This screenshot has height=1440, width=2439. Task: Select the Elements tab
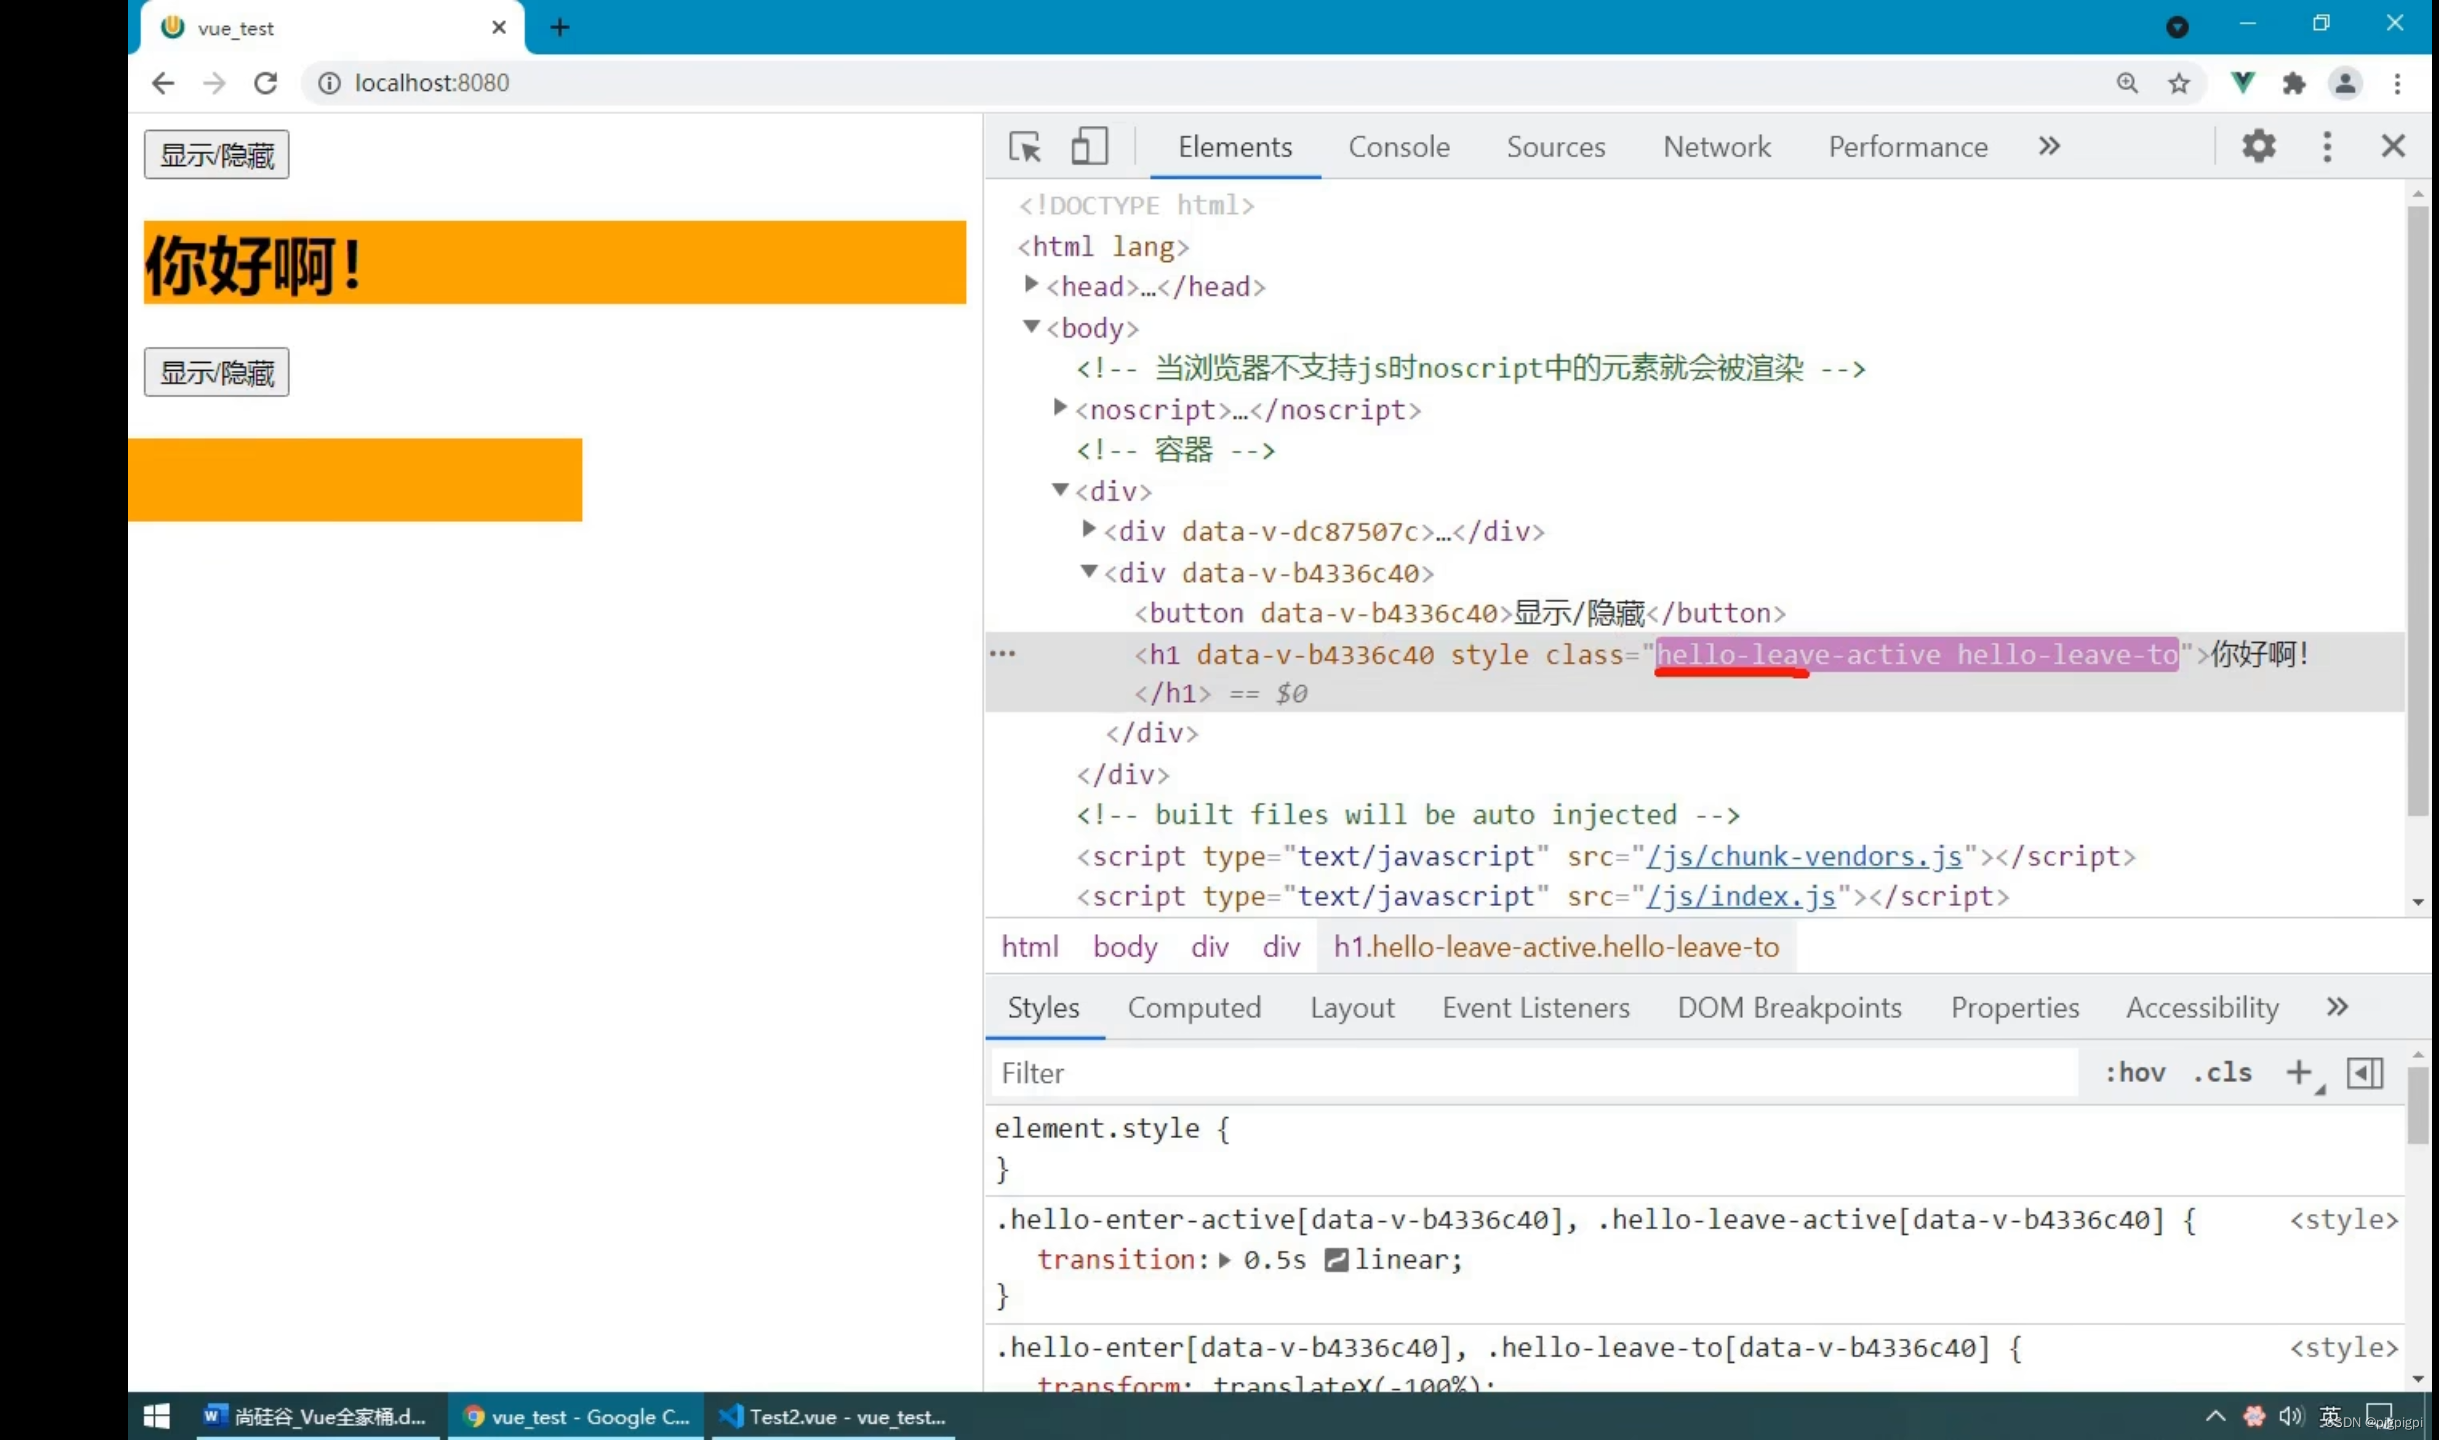click(x=1234, y=147)
